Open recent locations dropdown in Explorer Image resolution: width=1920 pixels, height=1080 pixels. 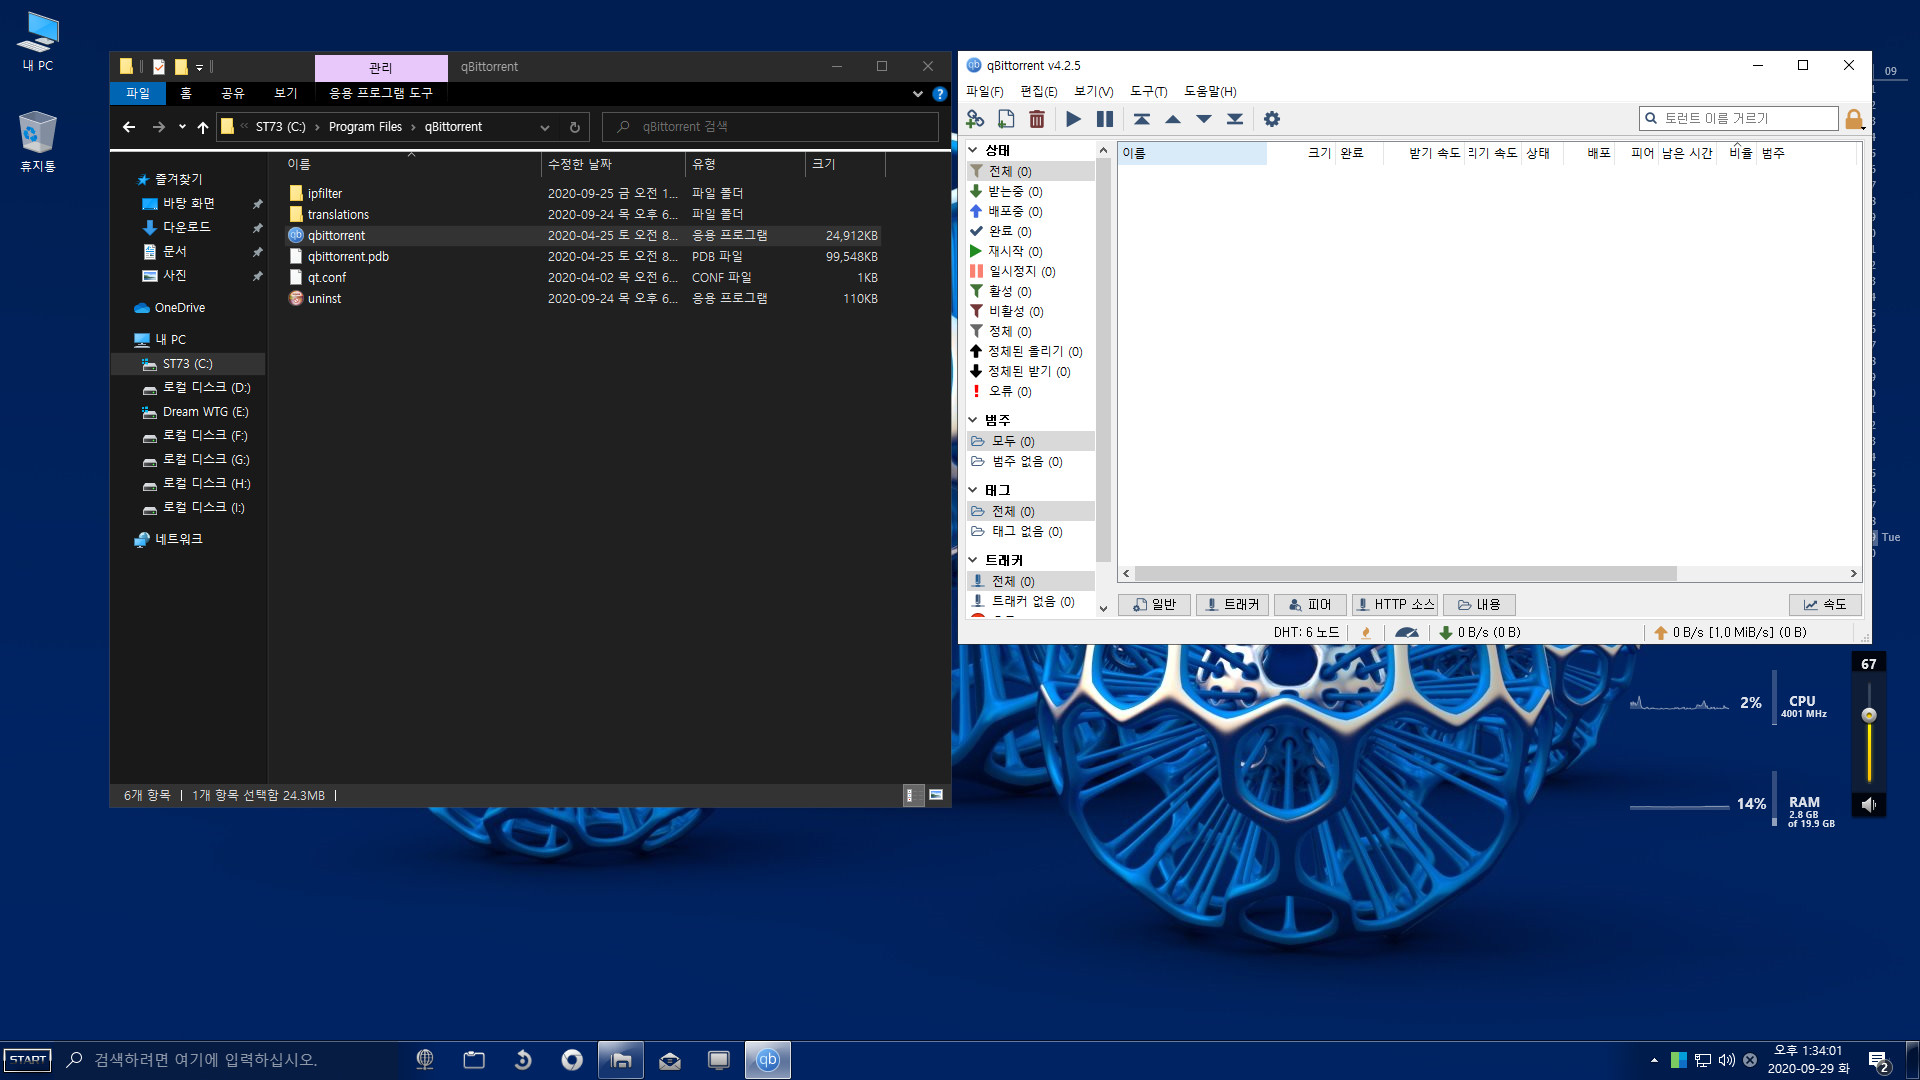tap(182, 127)
